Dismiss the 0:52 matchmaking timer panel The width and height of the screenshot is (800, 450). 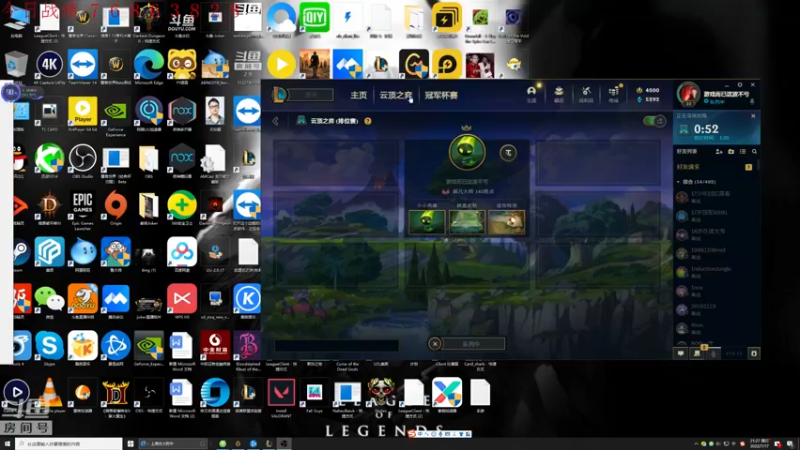point(753,116)
